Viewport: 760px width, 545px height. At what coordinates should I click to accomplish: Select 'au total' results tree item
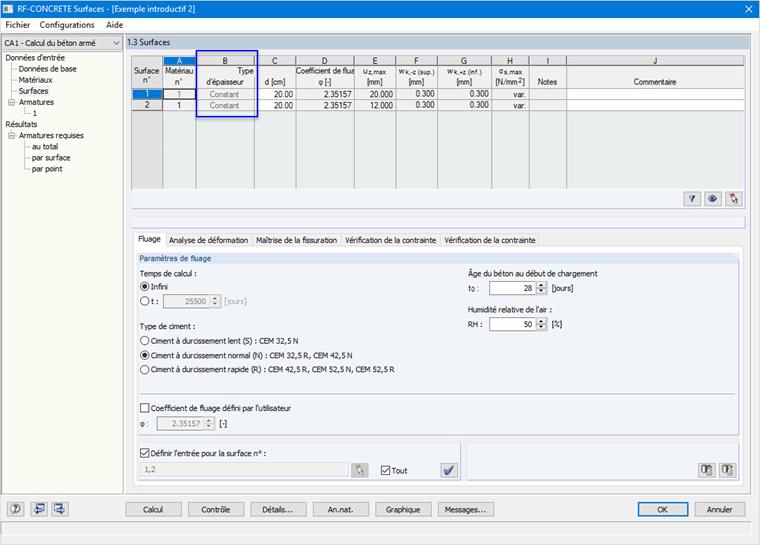[45, 146]
